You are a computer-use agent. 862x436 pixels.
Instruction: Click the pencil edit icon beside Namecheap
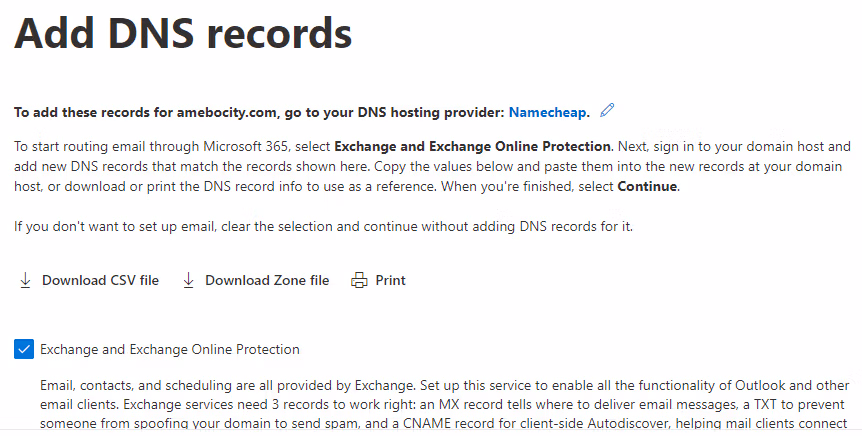click(x=607, y=110)
